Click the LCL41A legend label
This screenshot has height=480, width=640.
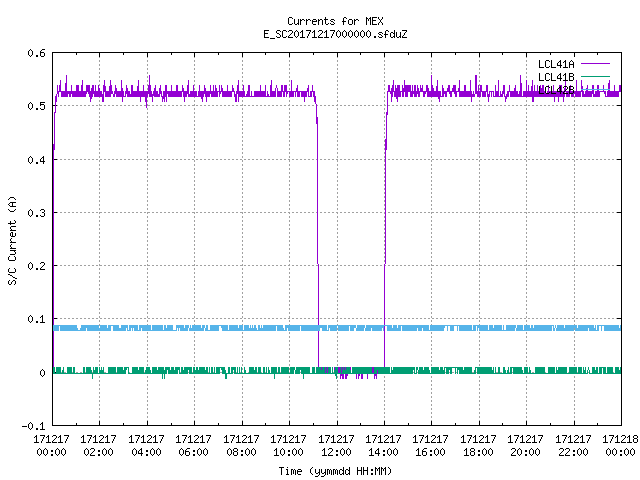coord(556,64)
